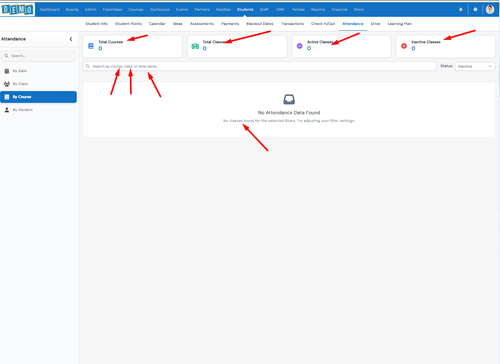Select By Date in the sidebar
500x364 pixels.
(38, 71)
